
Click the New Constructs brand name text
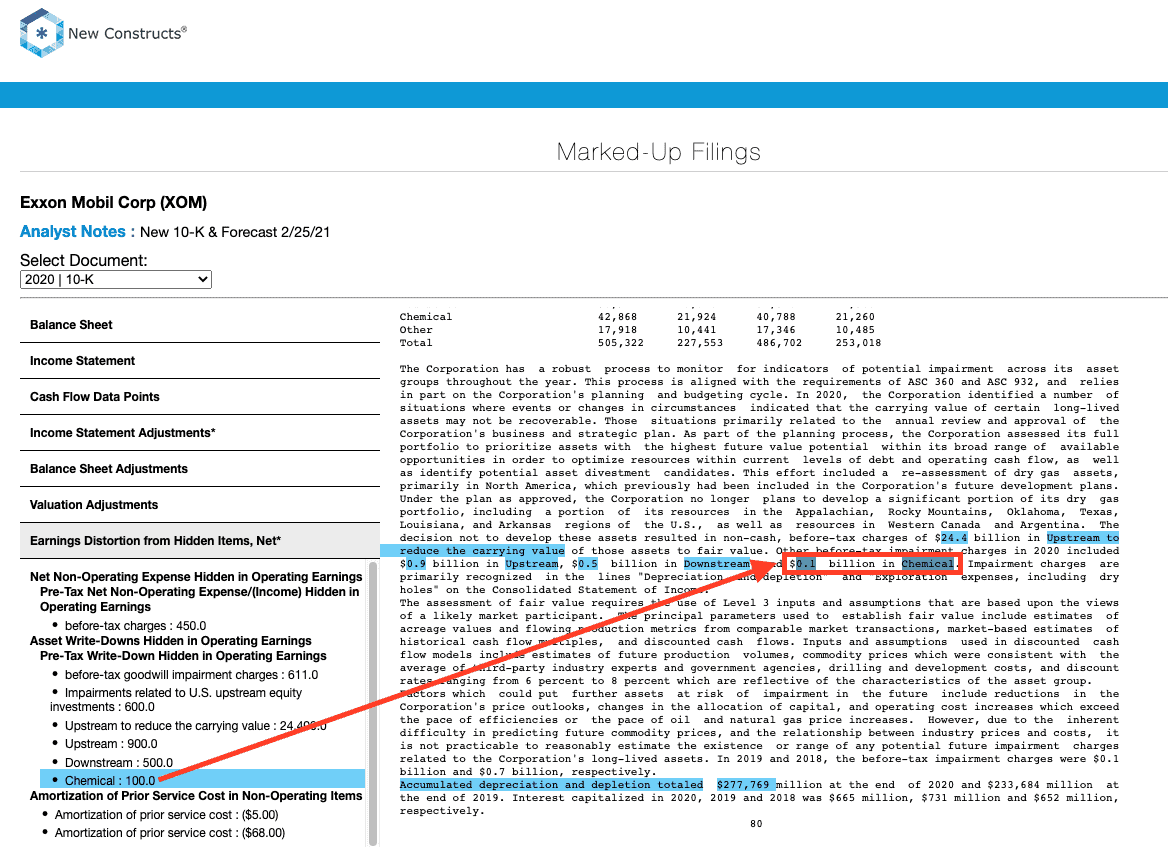(x=127, y=34)
